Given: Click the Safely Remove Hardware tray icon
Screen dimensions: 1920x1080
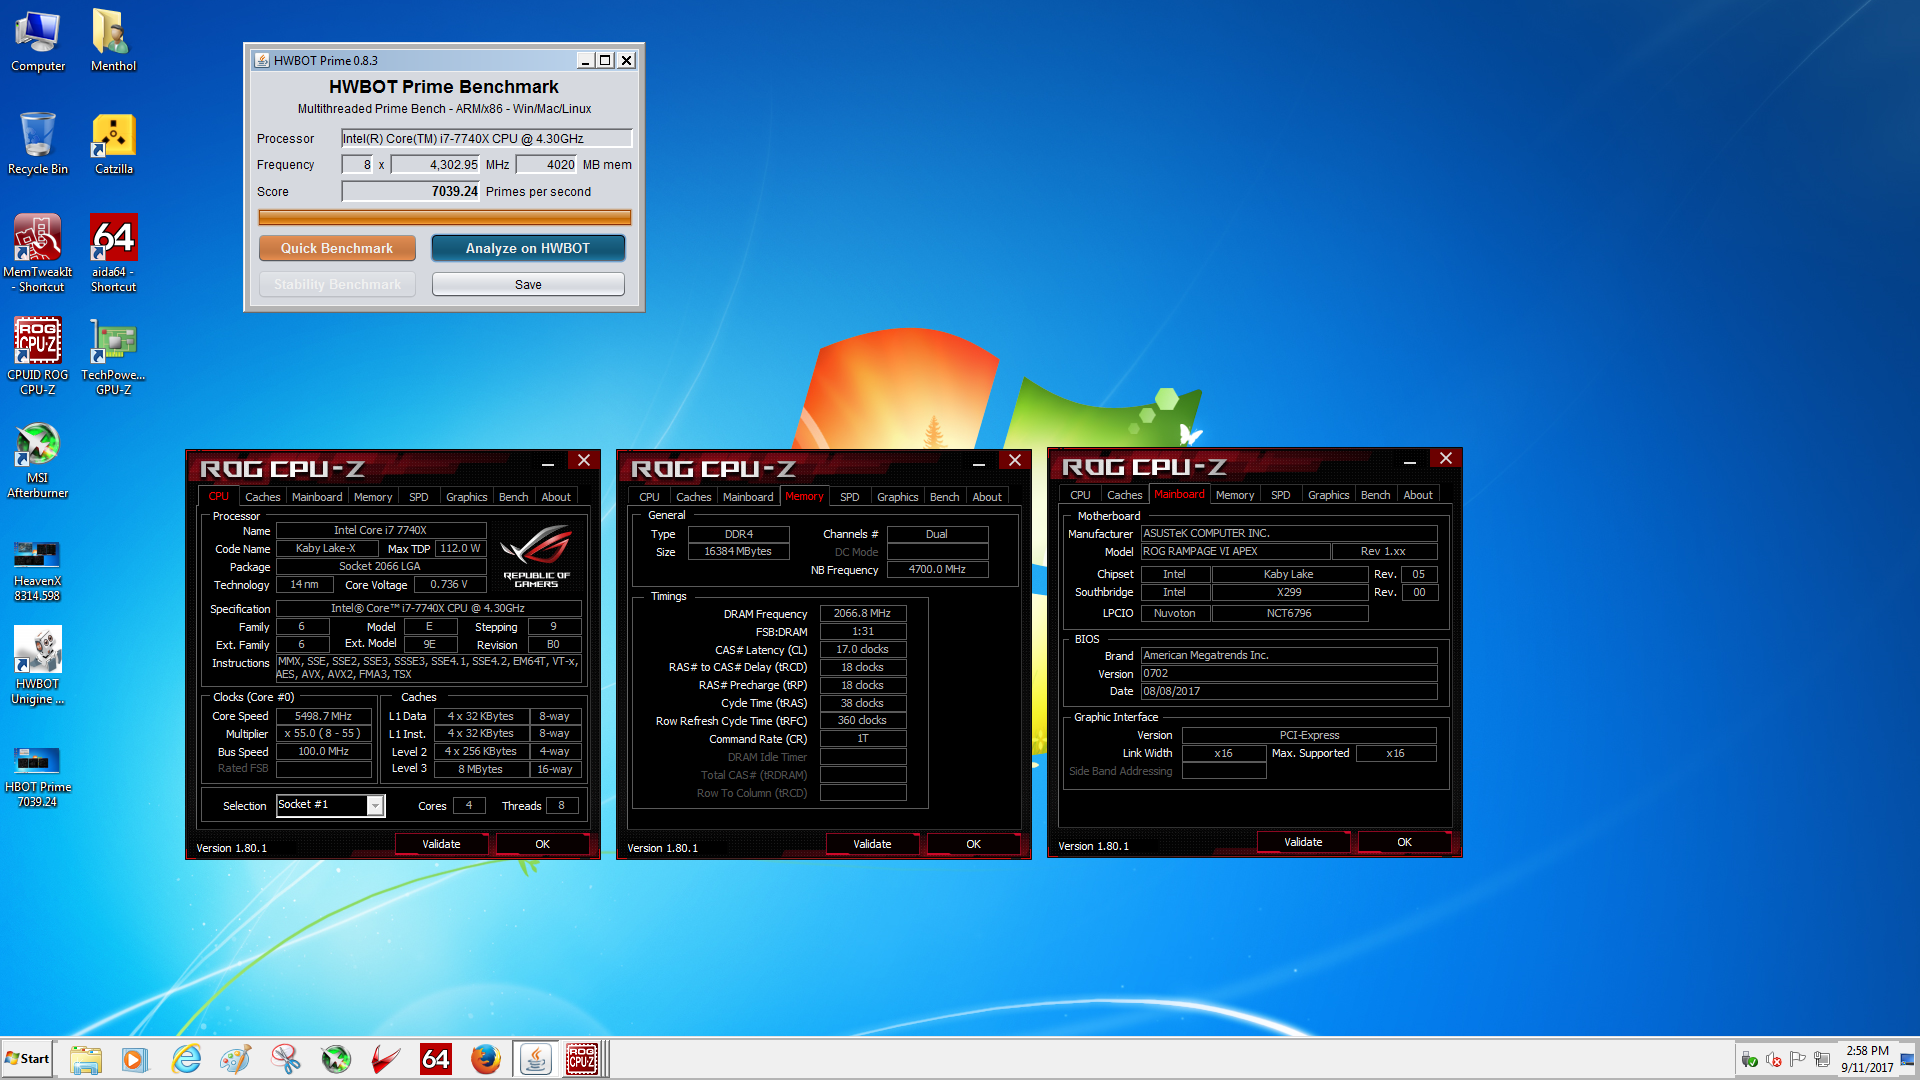Looking at the screenshot, I should tap(1750, 1060).
